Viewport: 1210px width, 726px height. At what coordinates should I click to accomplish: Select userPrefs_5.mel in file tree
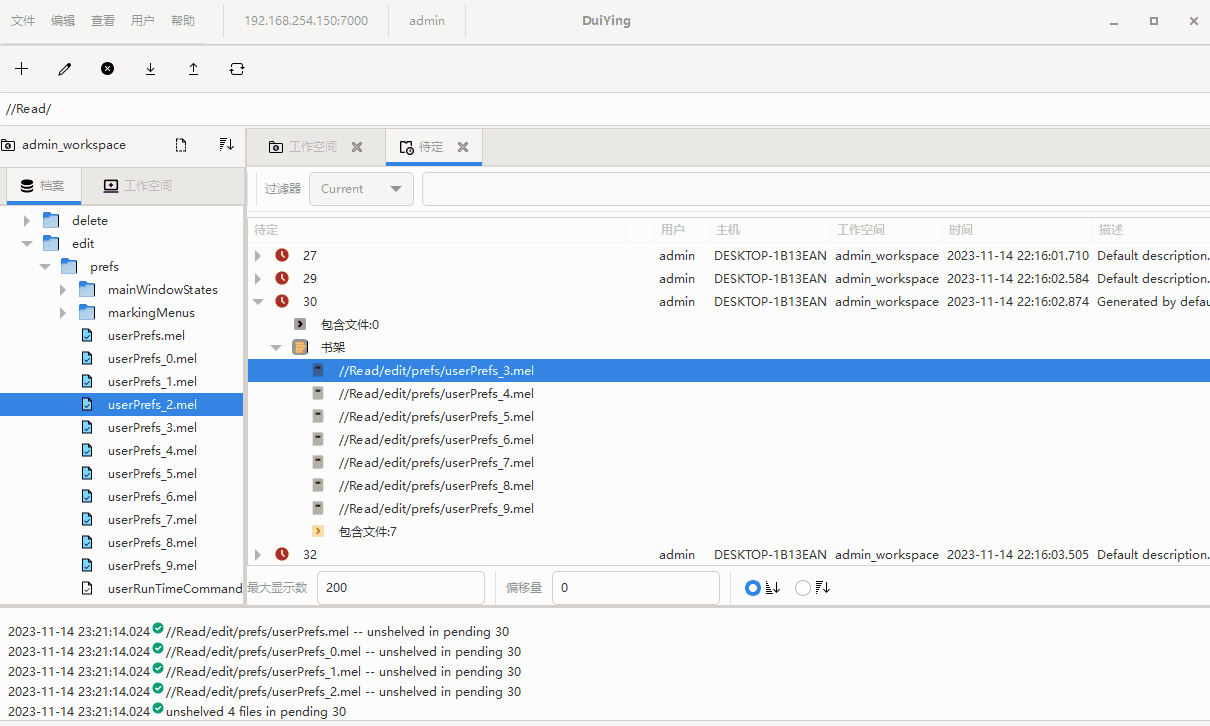pyautogui.click(x=152, y=474)
